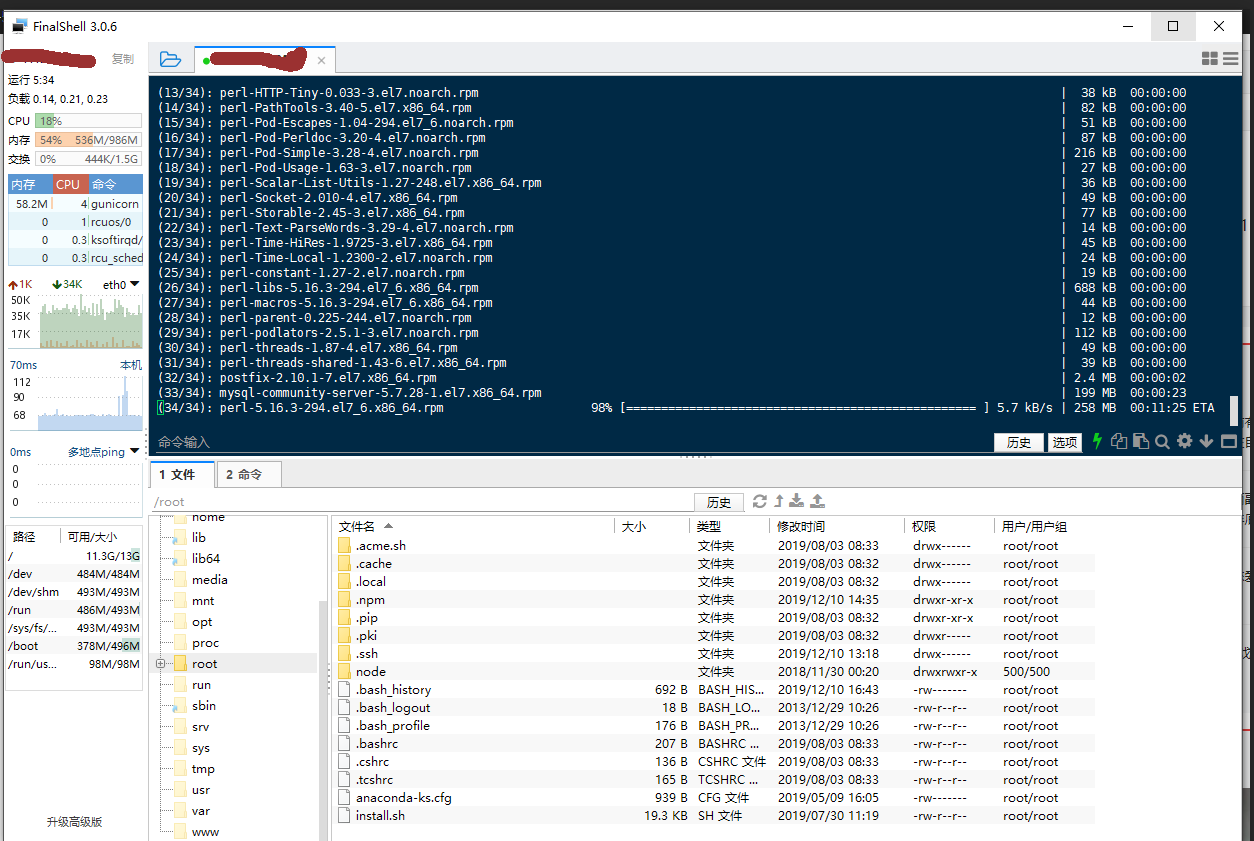
Task: Click the green lightning quick-command icon
Action: 1097,441
